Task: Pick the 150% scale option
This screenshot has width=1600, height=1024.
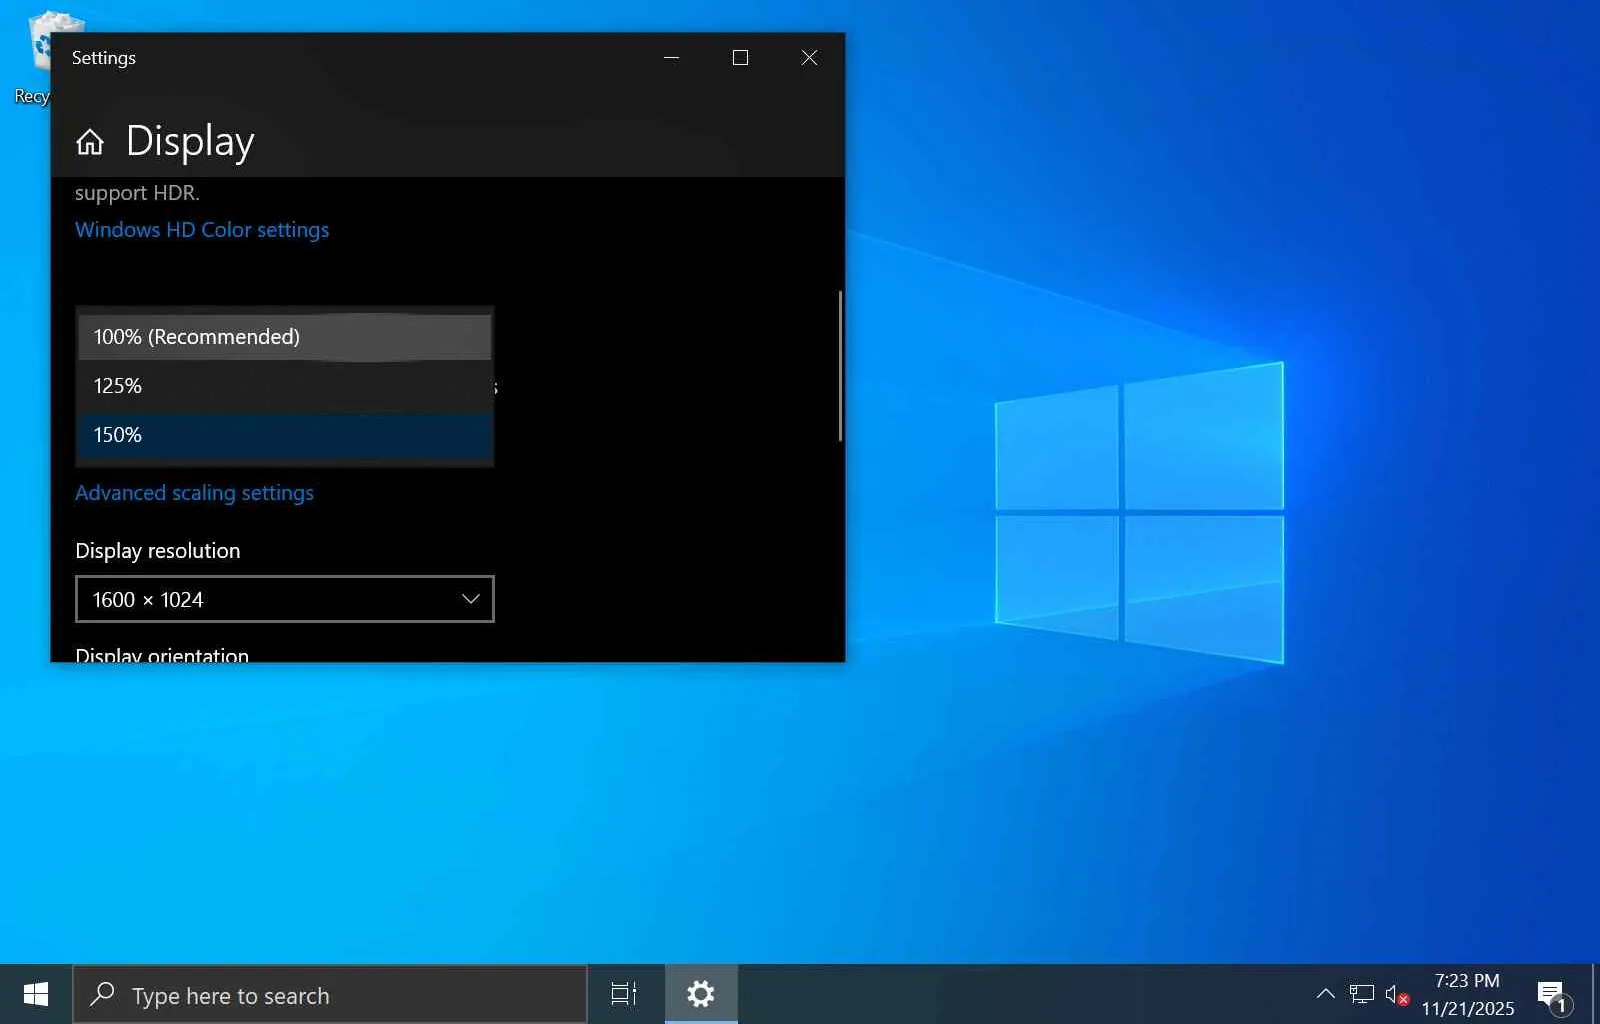Action: pyautogui.click(x=285, y=435)
